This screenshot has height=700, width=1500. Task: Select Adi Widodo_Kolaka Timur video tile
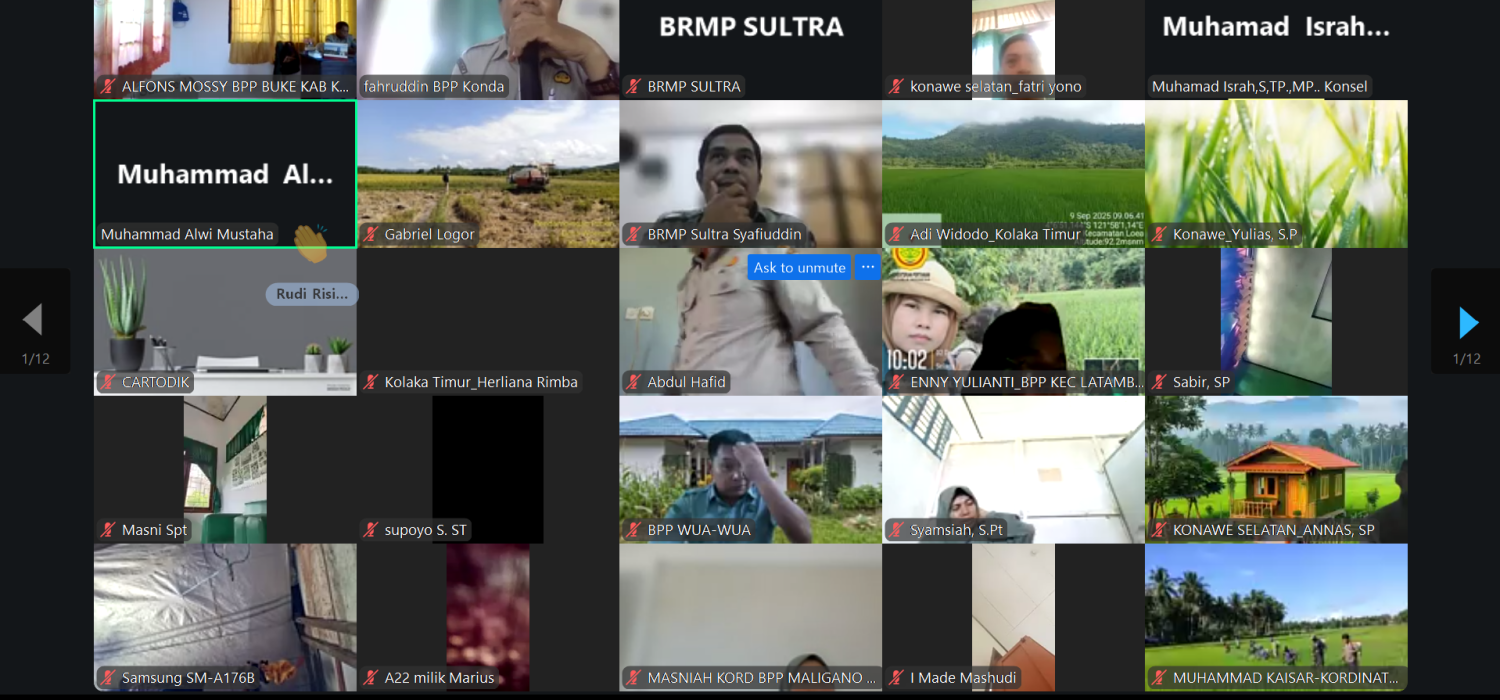point(1013,174)
